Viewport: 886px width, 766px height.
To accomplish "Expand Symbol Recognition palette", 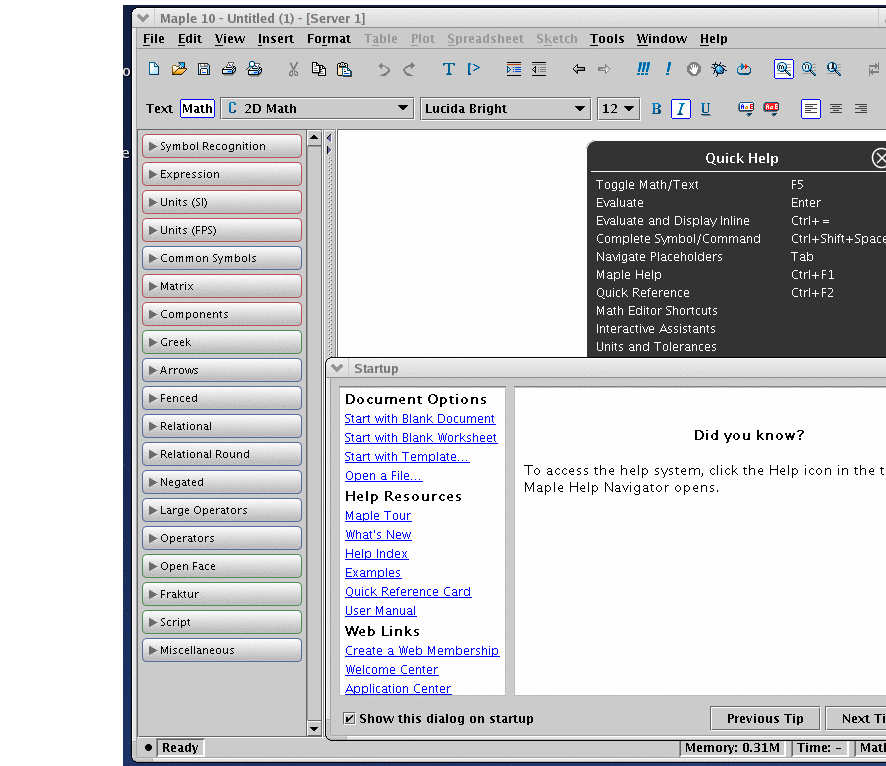I will (x=222, y=146).
